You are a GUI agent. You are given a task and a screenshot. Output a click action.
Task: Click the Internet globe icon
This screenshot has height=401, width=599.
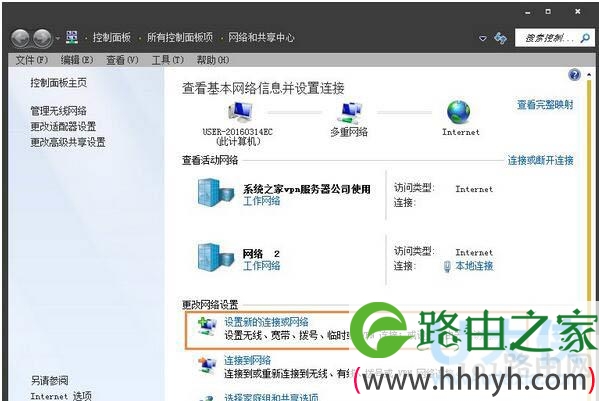tap(458, 112)
